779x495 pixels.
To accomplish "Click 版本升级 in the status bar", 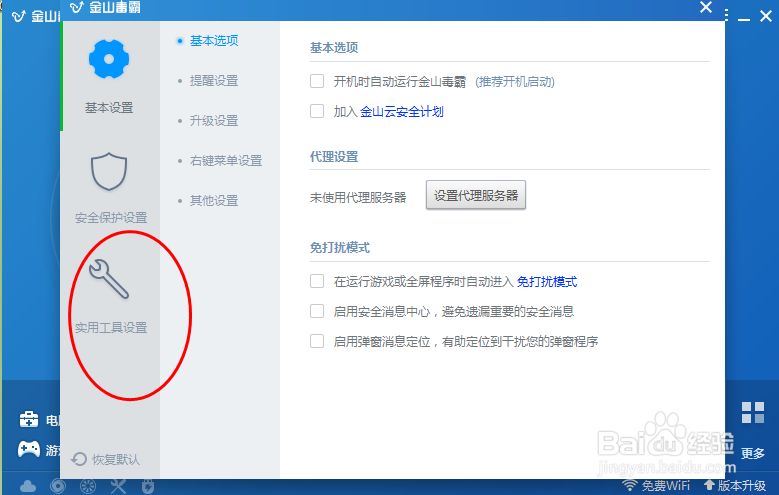I will pyautogui.click(x=735, y=486).
